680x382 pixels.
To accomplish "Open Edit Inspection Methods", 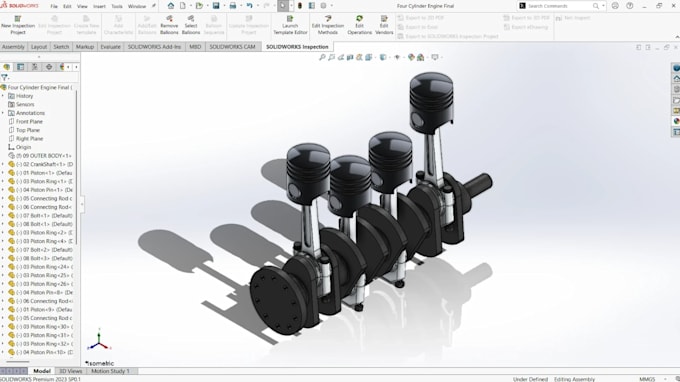I will point(327,26).
